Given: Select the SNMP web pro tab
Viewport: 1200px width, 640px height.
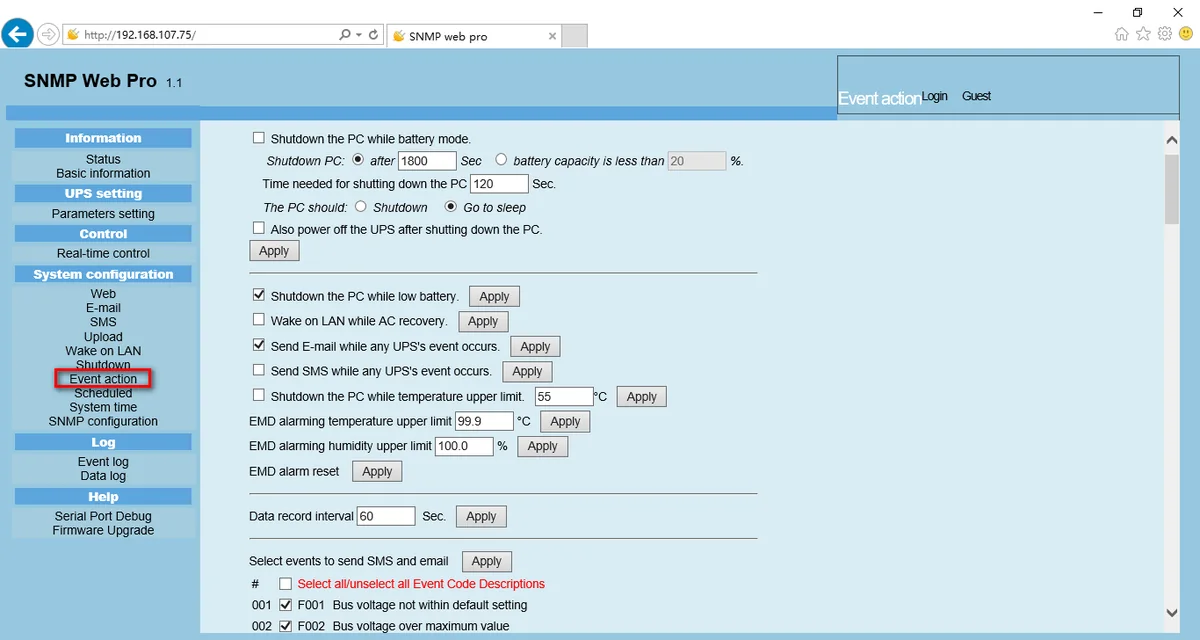Looking at the screenshot, I should coord(472,36).
